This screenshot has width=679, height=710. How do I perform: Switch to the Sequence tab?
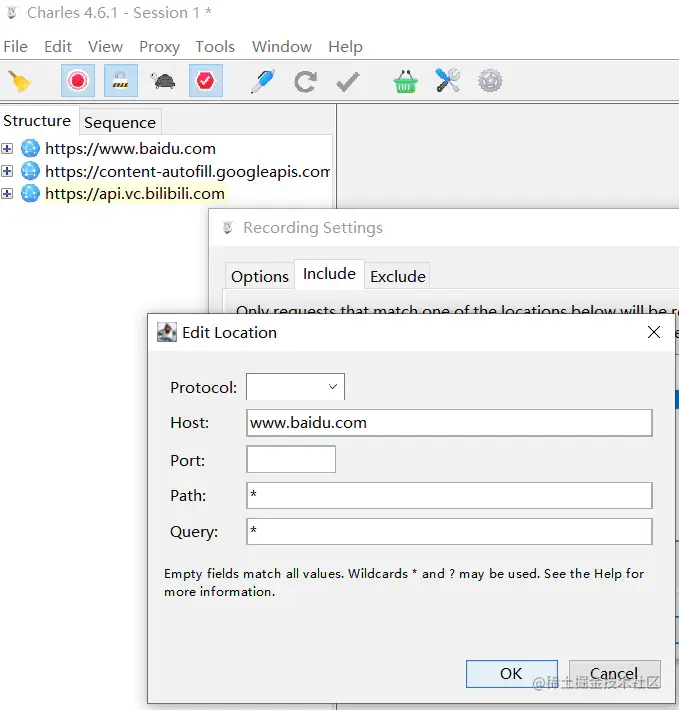[x=120, y=123]
